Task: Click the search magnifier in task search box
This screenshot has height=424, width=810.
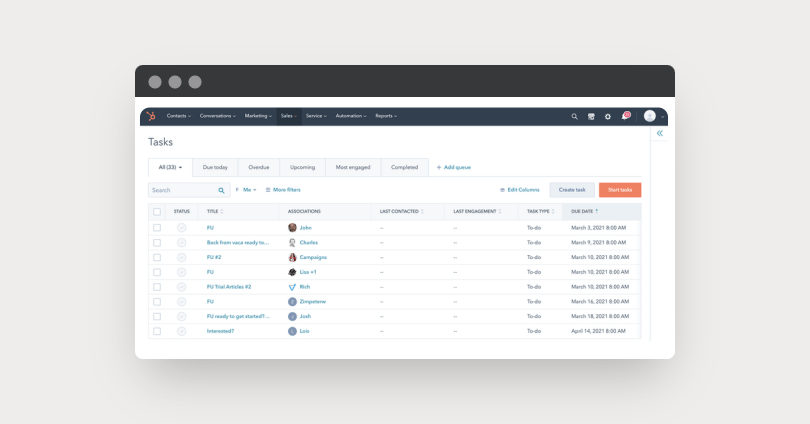Action: point(221,190)
